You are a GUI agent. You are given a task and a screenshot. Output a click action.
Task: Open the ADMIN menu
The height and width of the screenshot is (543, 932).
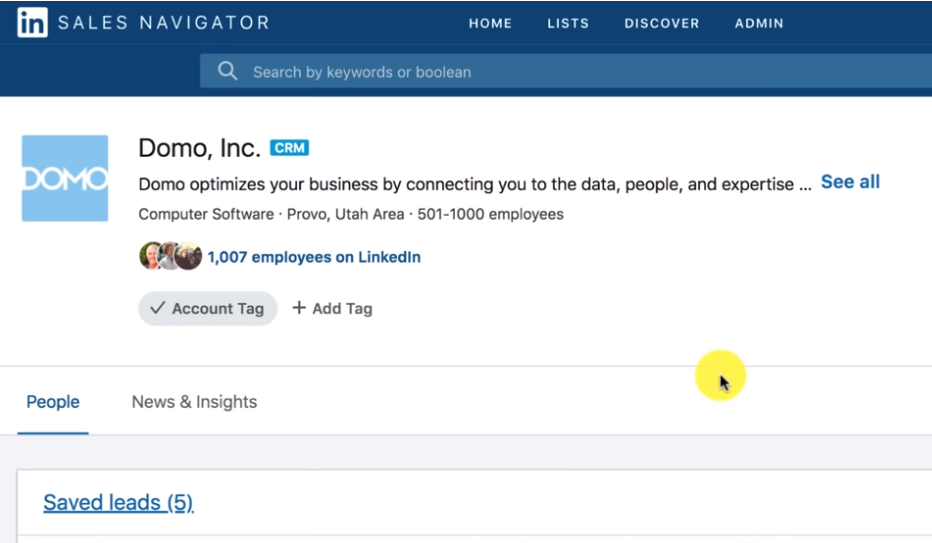click(759, 23)
